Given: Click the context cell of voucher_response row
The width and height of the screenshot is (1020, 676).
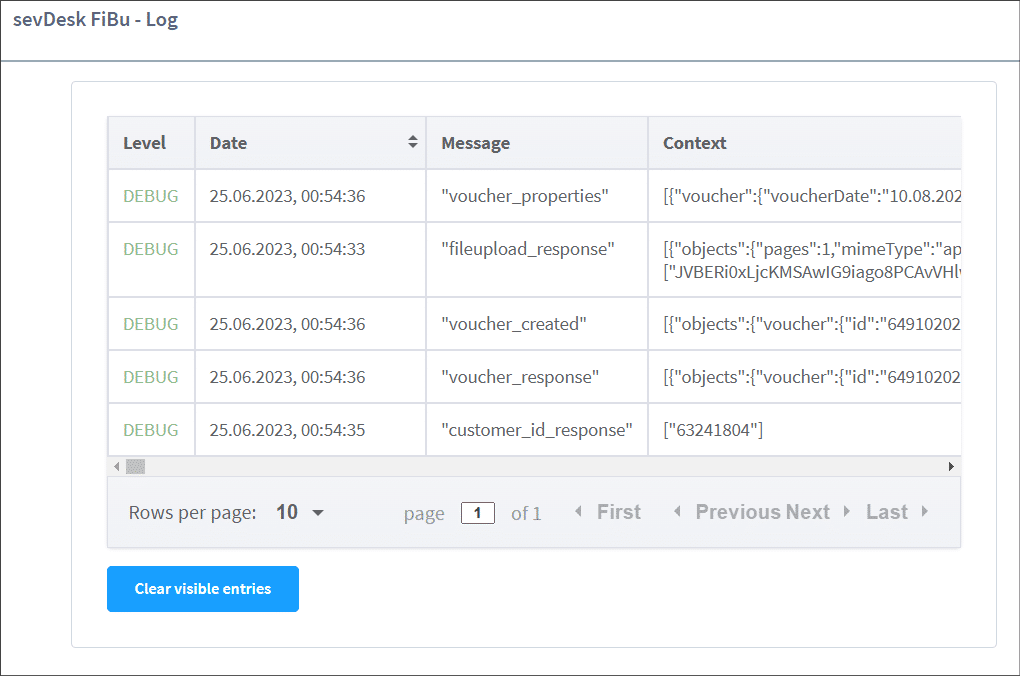Looking at the screenshot, I should pos(805,377).
